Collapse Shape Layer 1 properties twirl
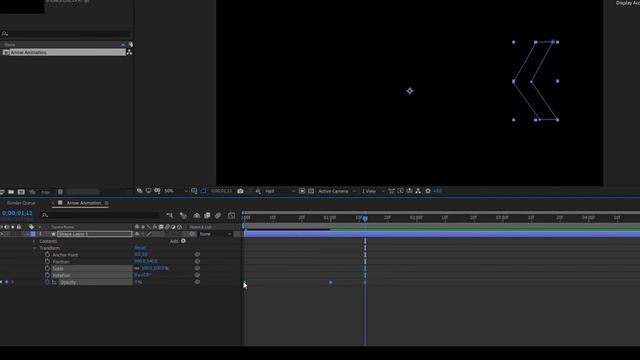The width and height of the screenshot is (640, 360). point(28,234)
